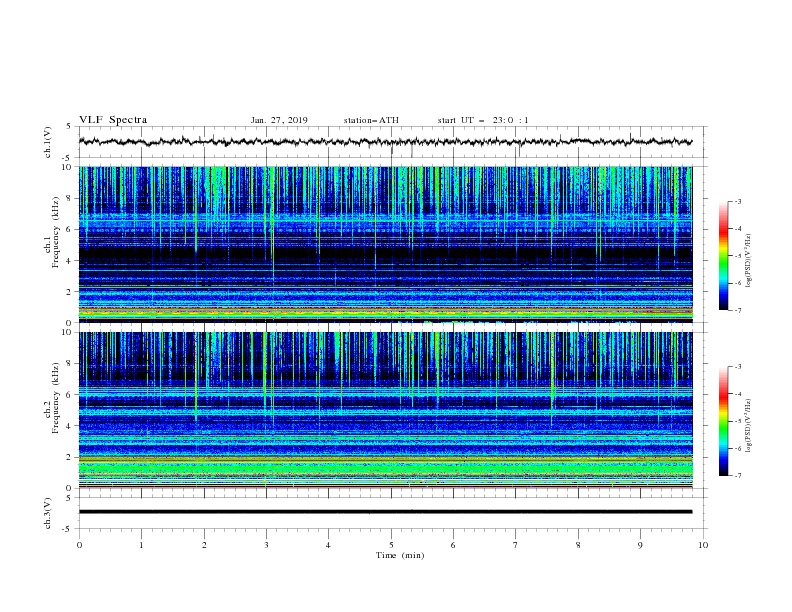Click the ch.1 spectrogram color bar
Image resolution: width=792 pixels, height=612 pixels.
(x=723, y=256)
